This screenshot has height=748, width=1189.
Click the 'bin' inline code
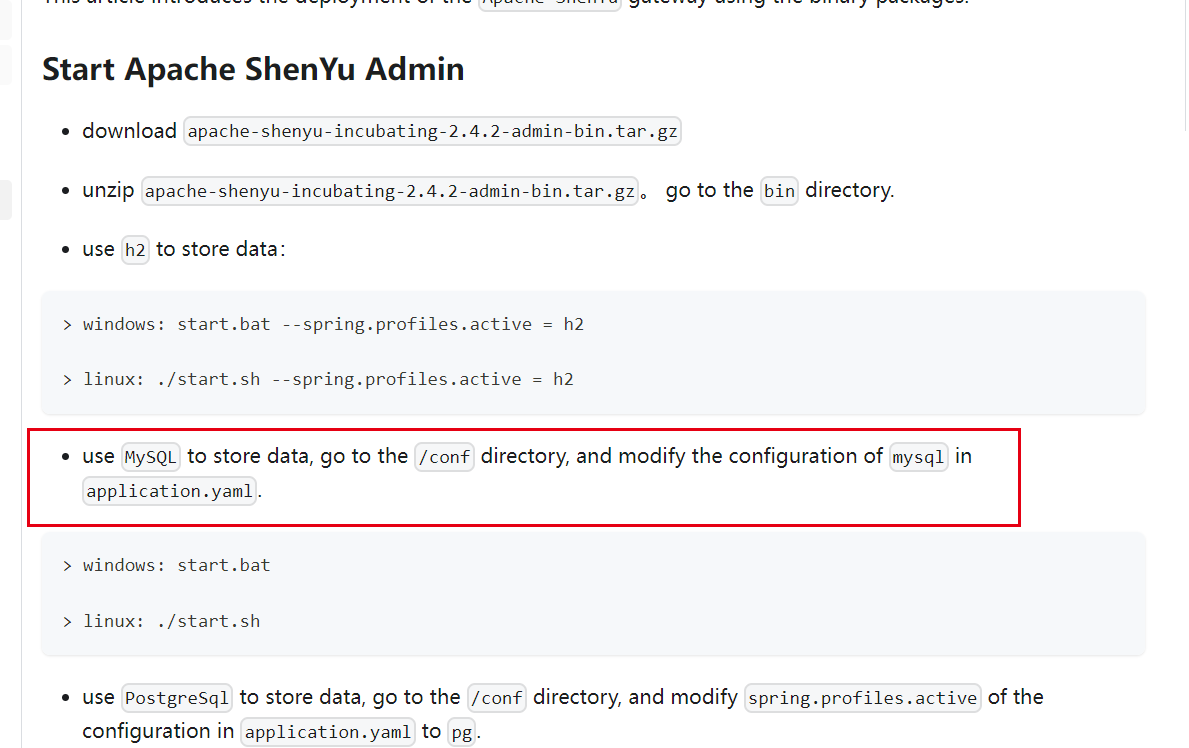[x=779, y=190]
